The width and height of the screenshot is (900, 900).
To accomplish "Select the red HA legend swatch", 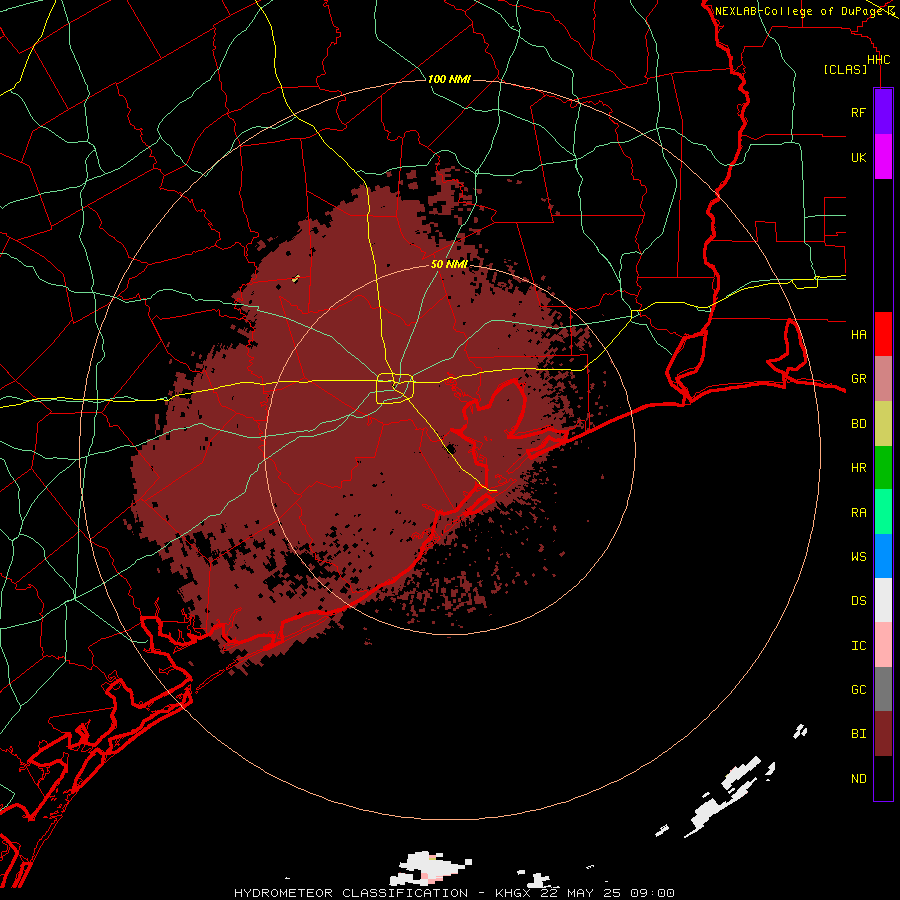I will click(883, 334).
